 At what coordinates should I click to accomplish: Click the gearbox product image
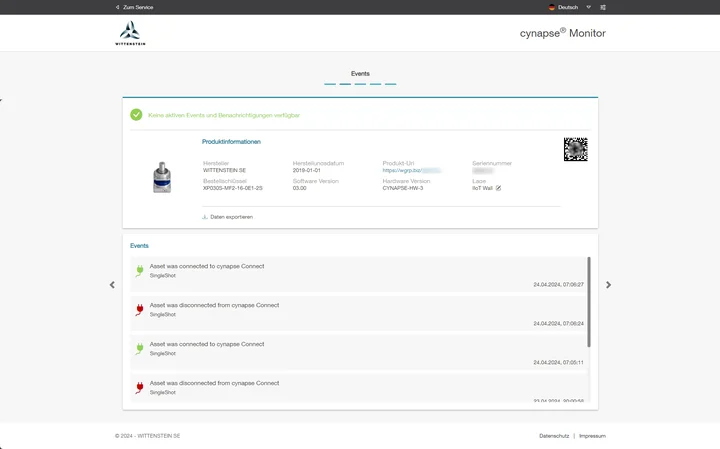tap(162, 178)
